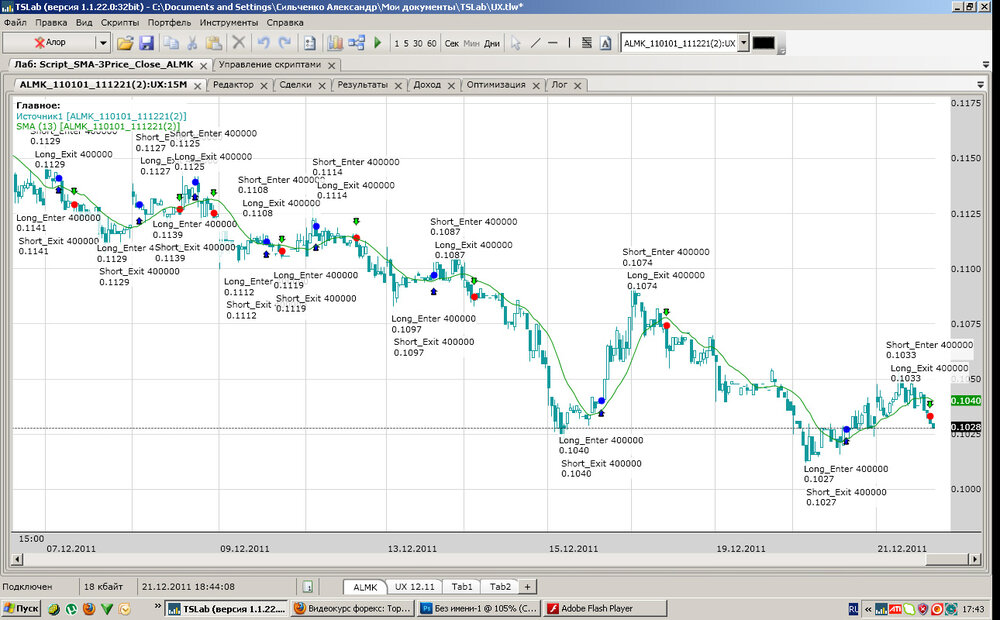
Task: Expand the Алор provider dropdown arrow
Action: (x=103, y=43)
